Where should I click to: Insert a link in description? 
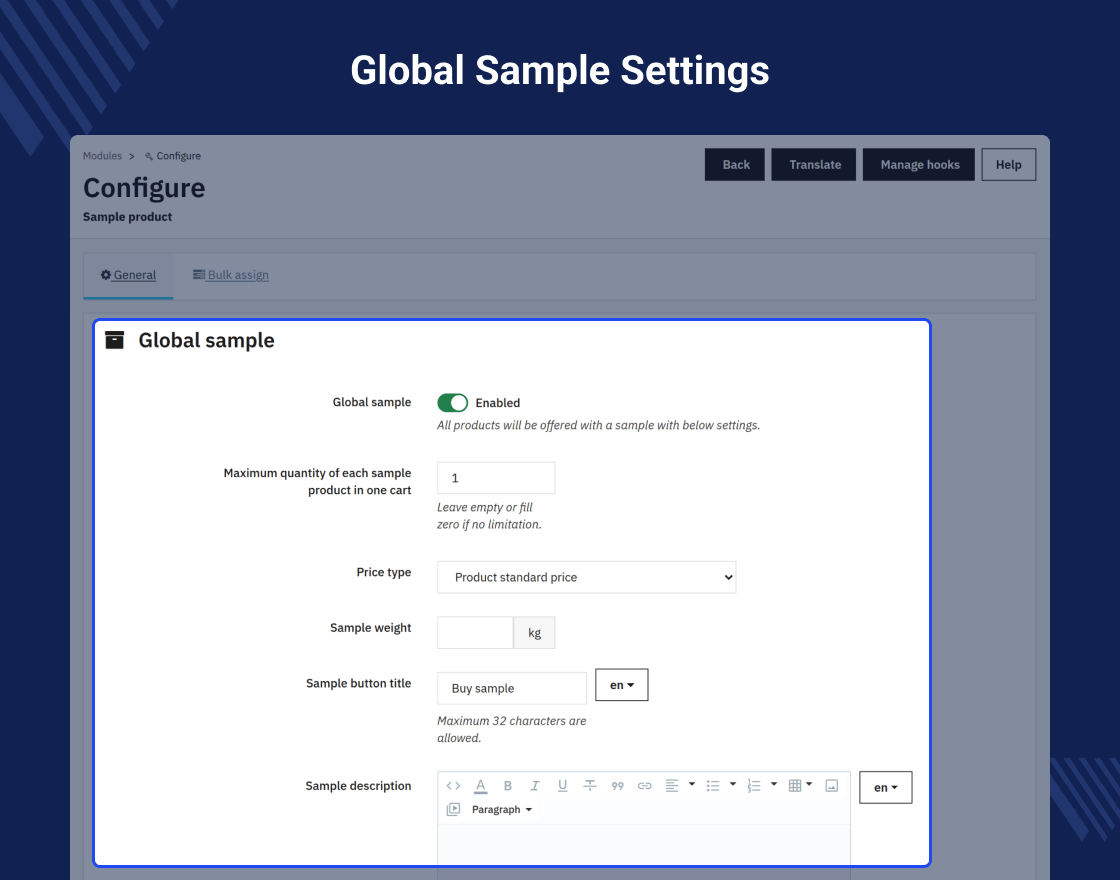(x=644, y=786)
